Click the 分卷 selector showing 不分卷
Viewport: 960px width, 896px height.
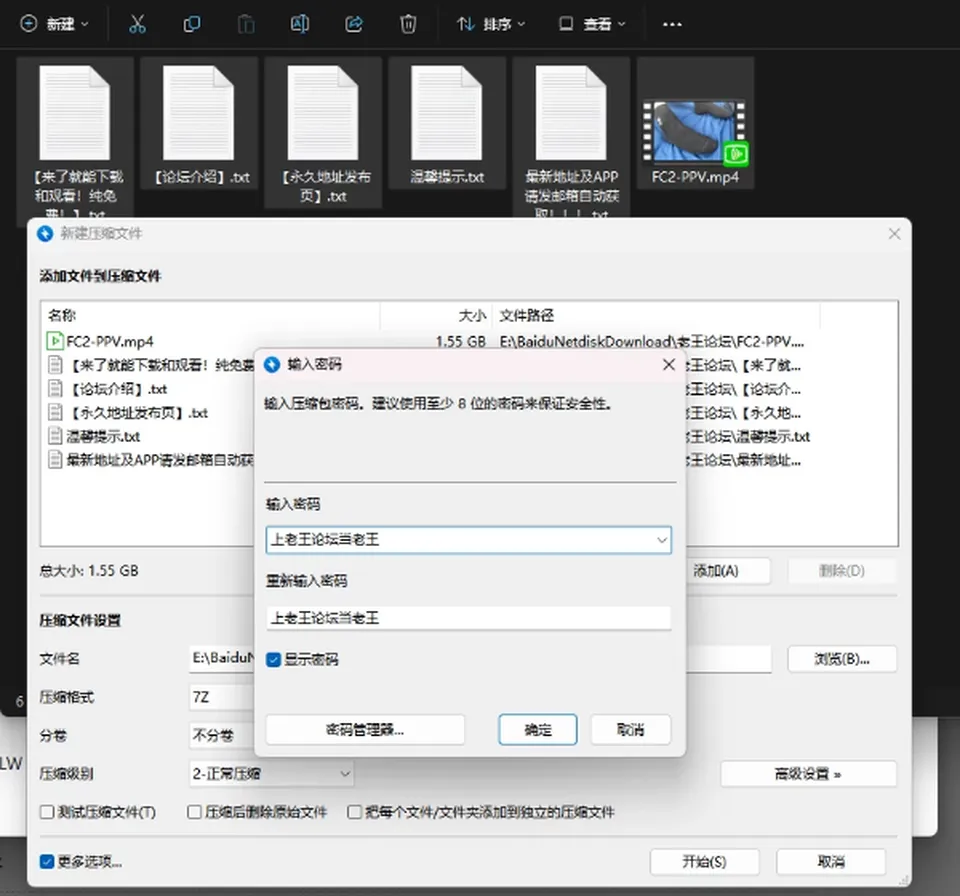[222, 735]
